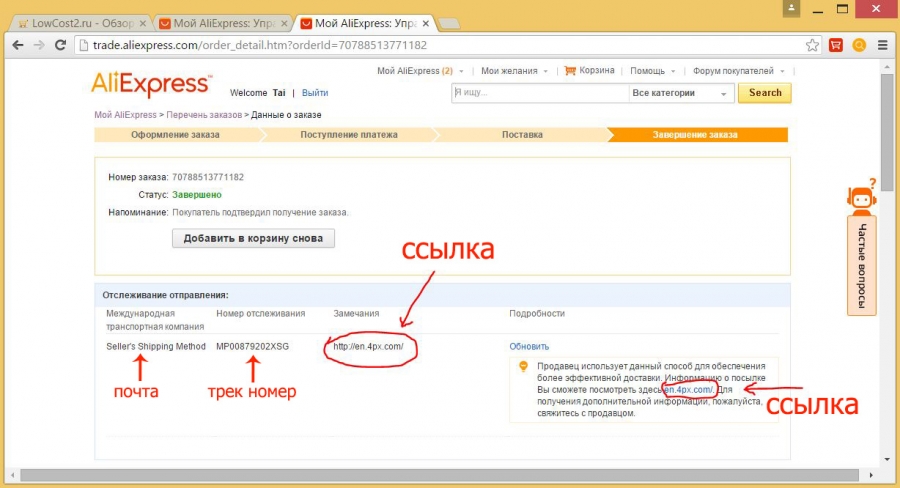Click the vertical scrollbar up arrow

(x=887, y=67)
